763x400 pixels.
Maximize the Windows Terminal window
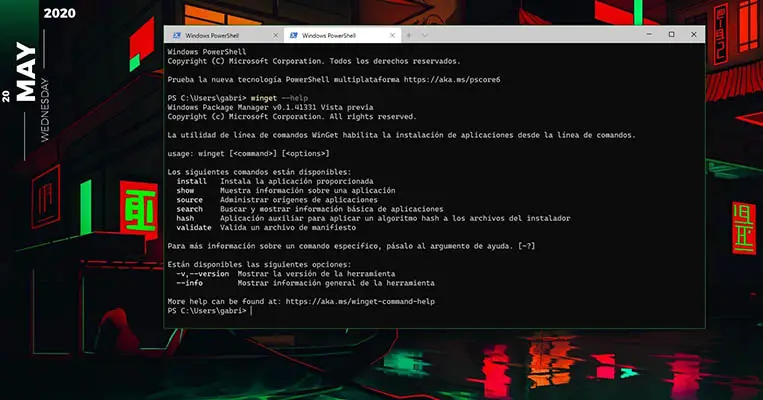coord(672,35)
